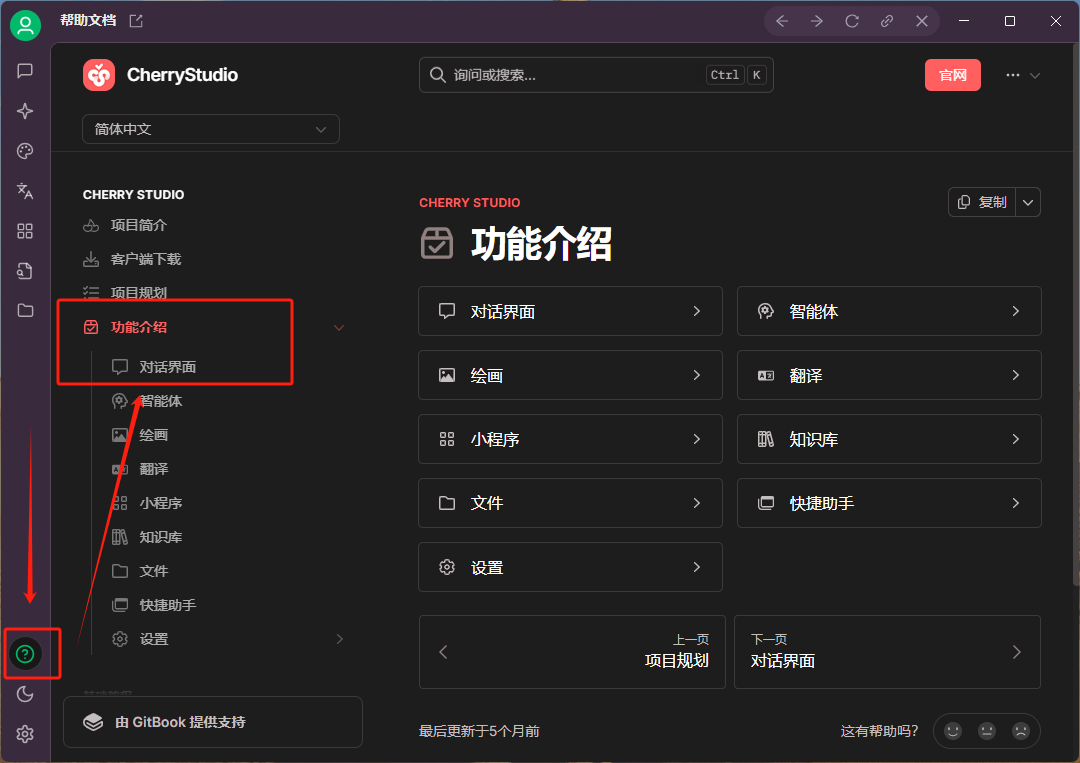Focus the 询问或搜索 search field

pos(596,75)
